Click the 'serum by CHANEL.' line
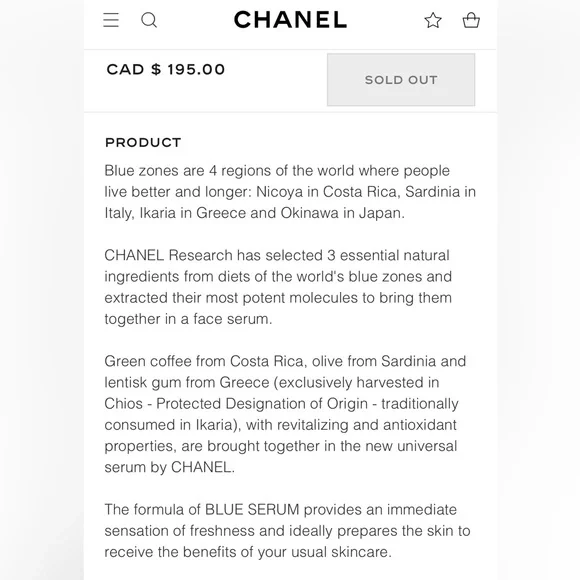 (169, 467)
